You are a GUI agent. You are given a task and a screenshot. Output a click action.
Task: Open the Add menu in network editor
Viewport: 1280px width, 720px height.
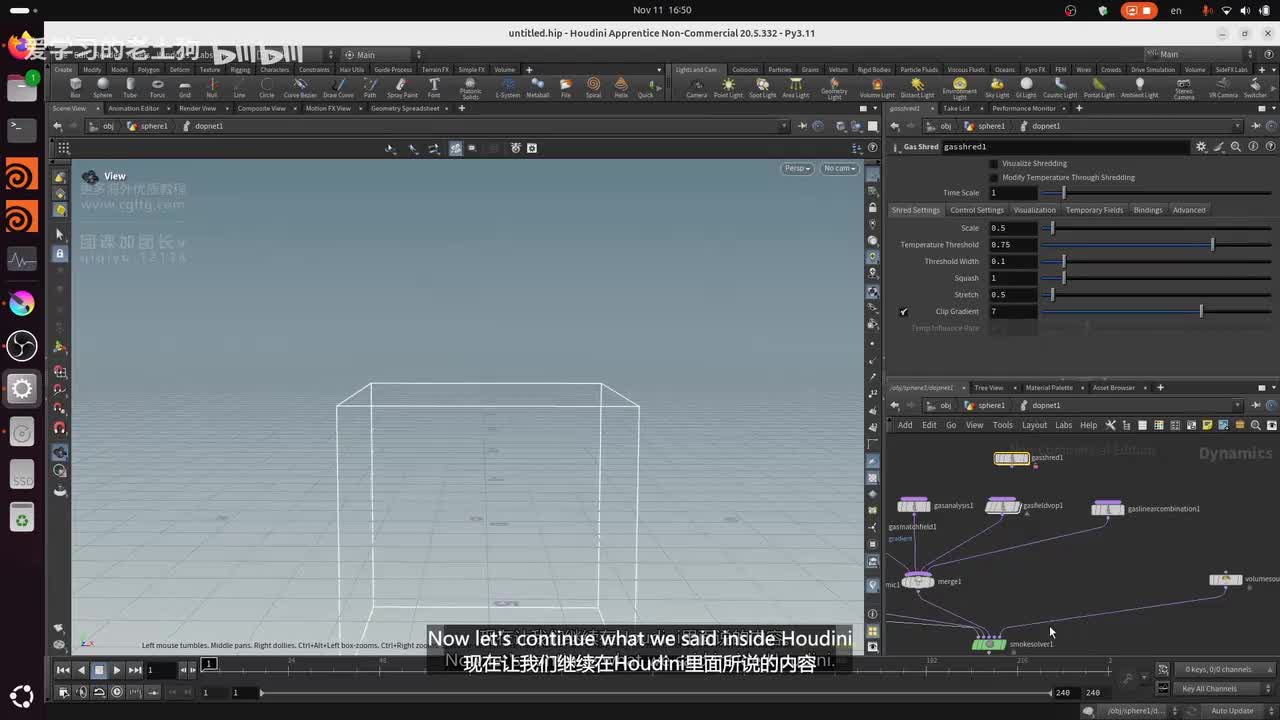click(905, 425)
